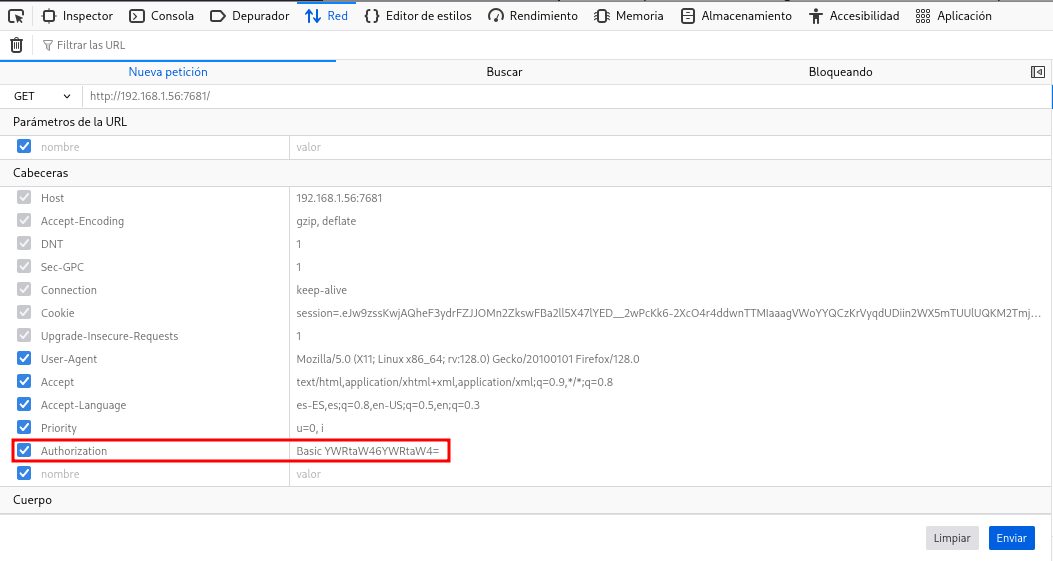
Task: Collapse the Cabeceras section
Action: [x=40, y=173]
